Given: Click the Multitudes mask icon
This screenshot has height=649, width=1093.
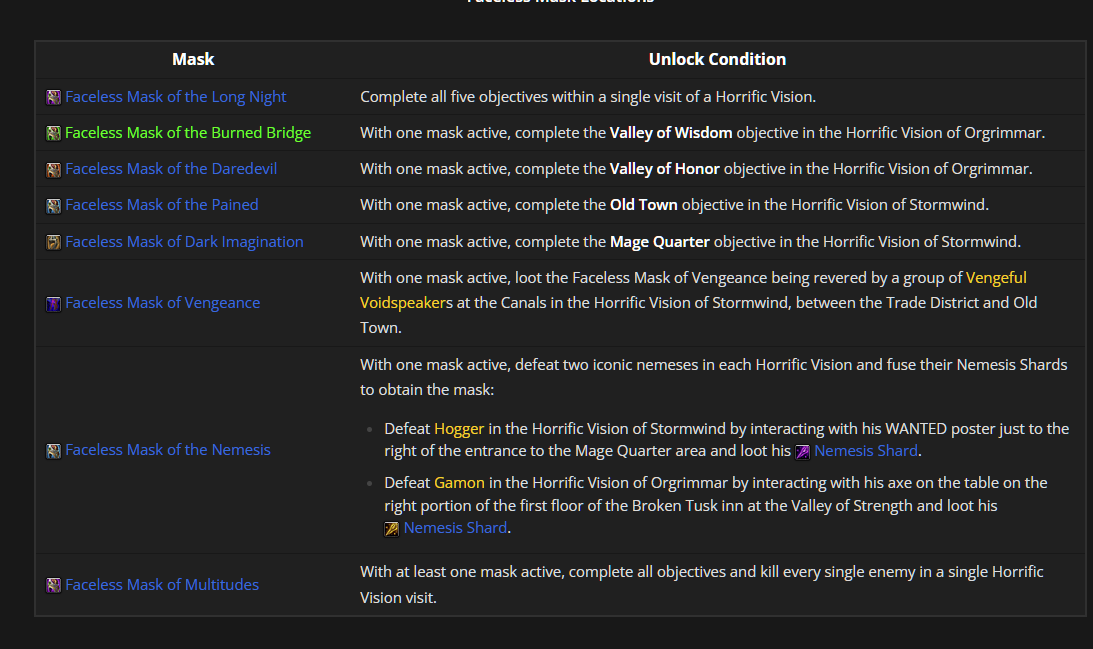Looking at the screenshot, I should pyautogui.click(x=54, y=585).
